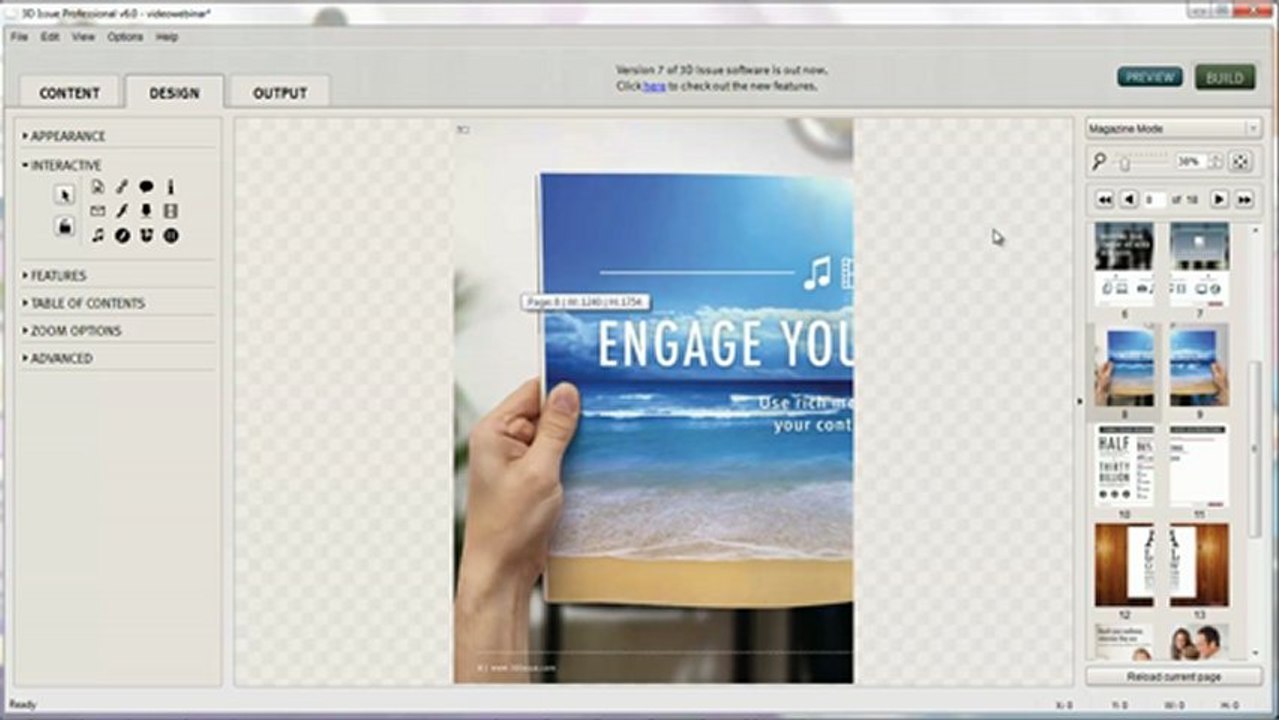Select the round compass tool icon
Viewport: 1279px width, 720px height.
coord(122,236)
